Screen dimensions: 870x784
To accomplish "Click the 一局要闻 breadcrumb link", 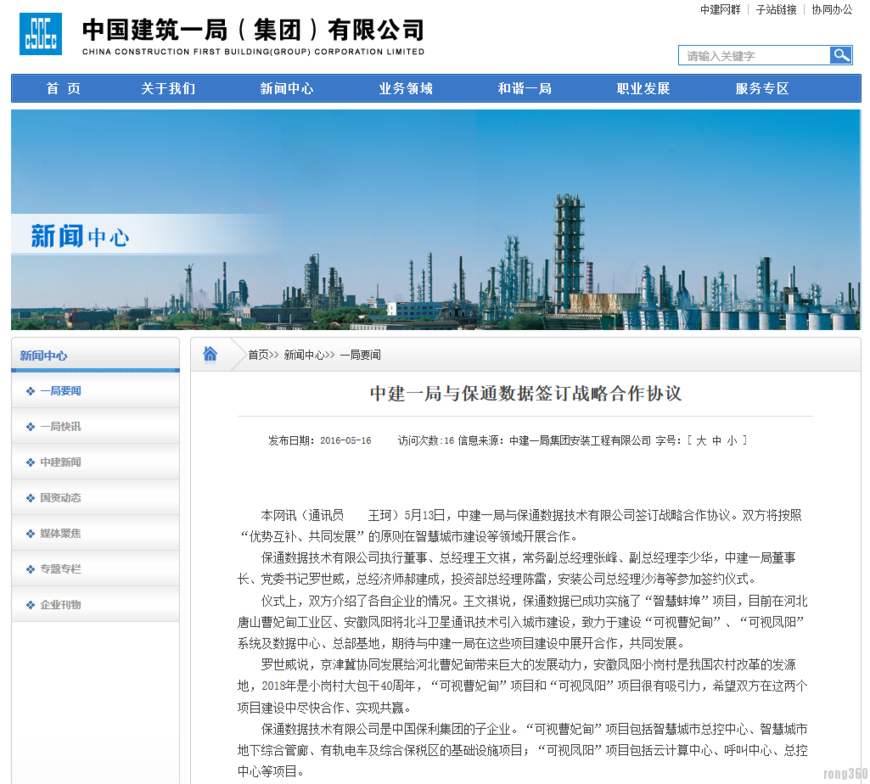I will click(x=361, y=355).
